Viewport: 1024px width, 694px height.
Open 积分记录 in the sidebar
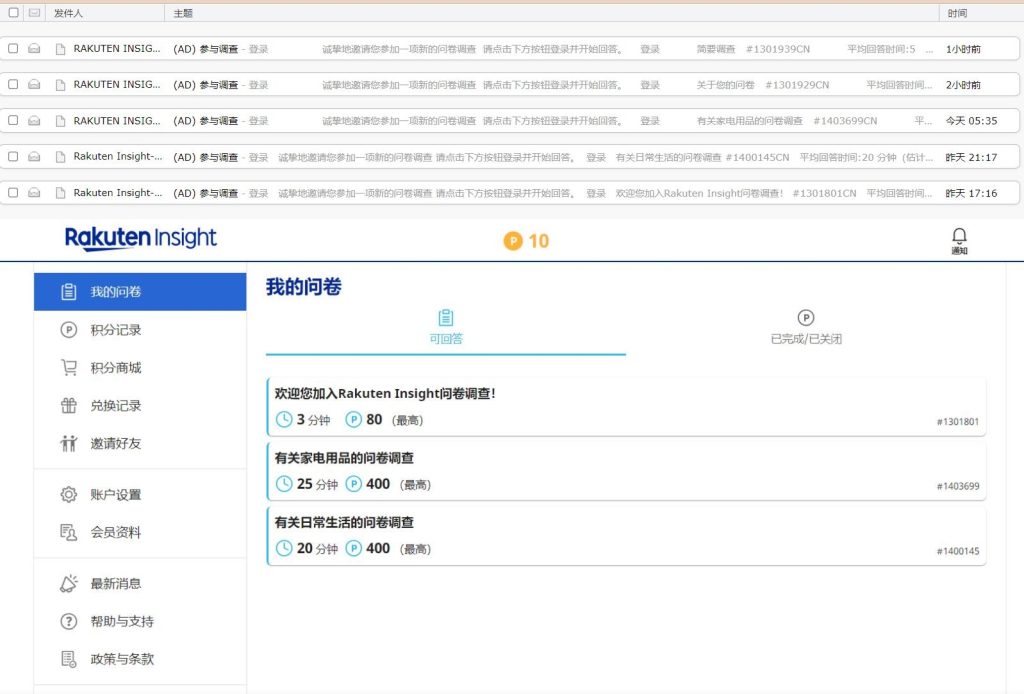(140, 330)
